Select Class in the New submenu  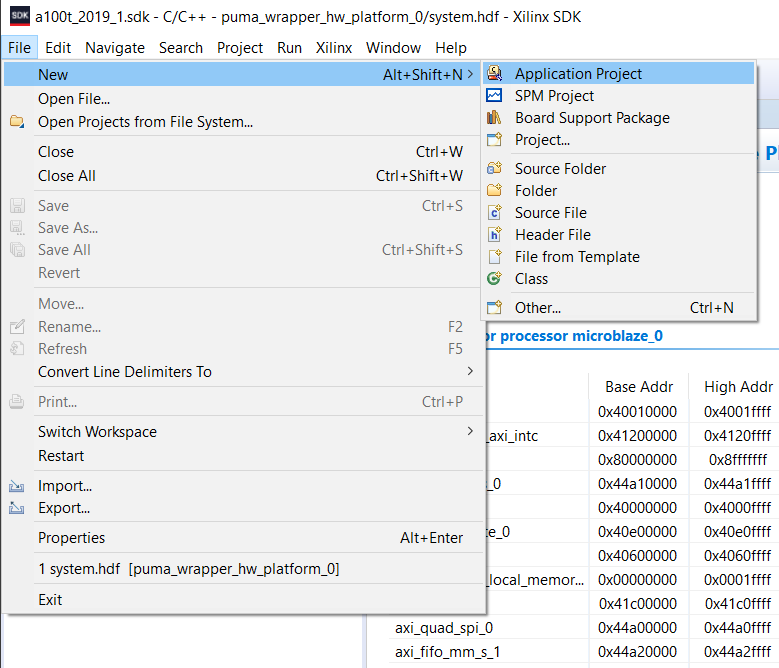(x=619, y=279)
